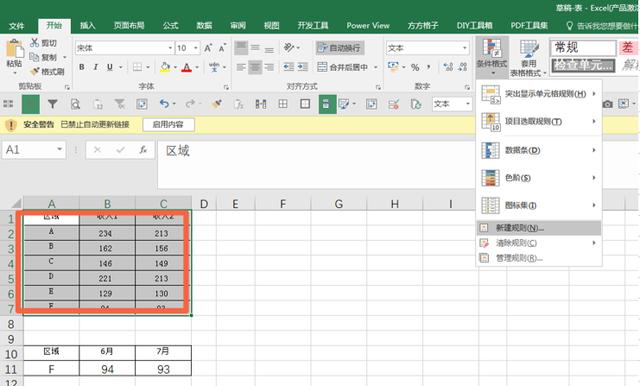The height and width of the screenshot is (386, 640).
Task: Toggle Italic formatting
Action: click(96, 67)
